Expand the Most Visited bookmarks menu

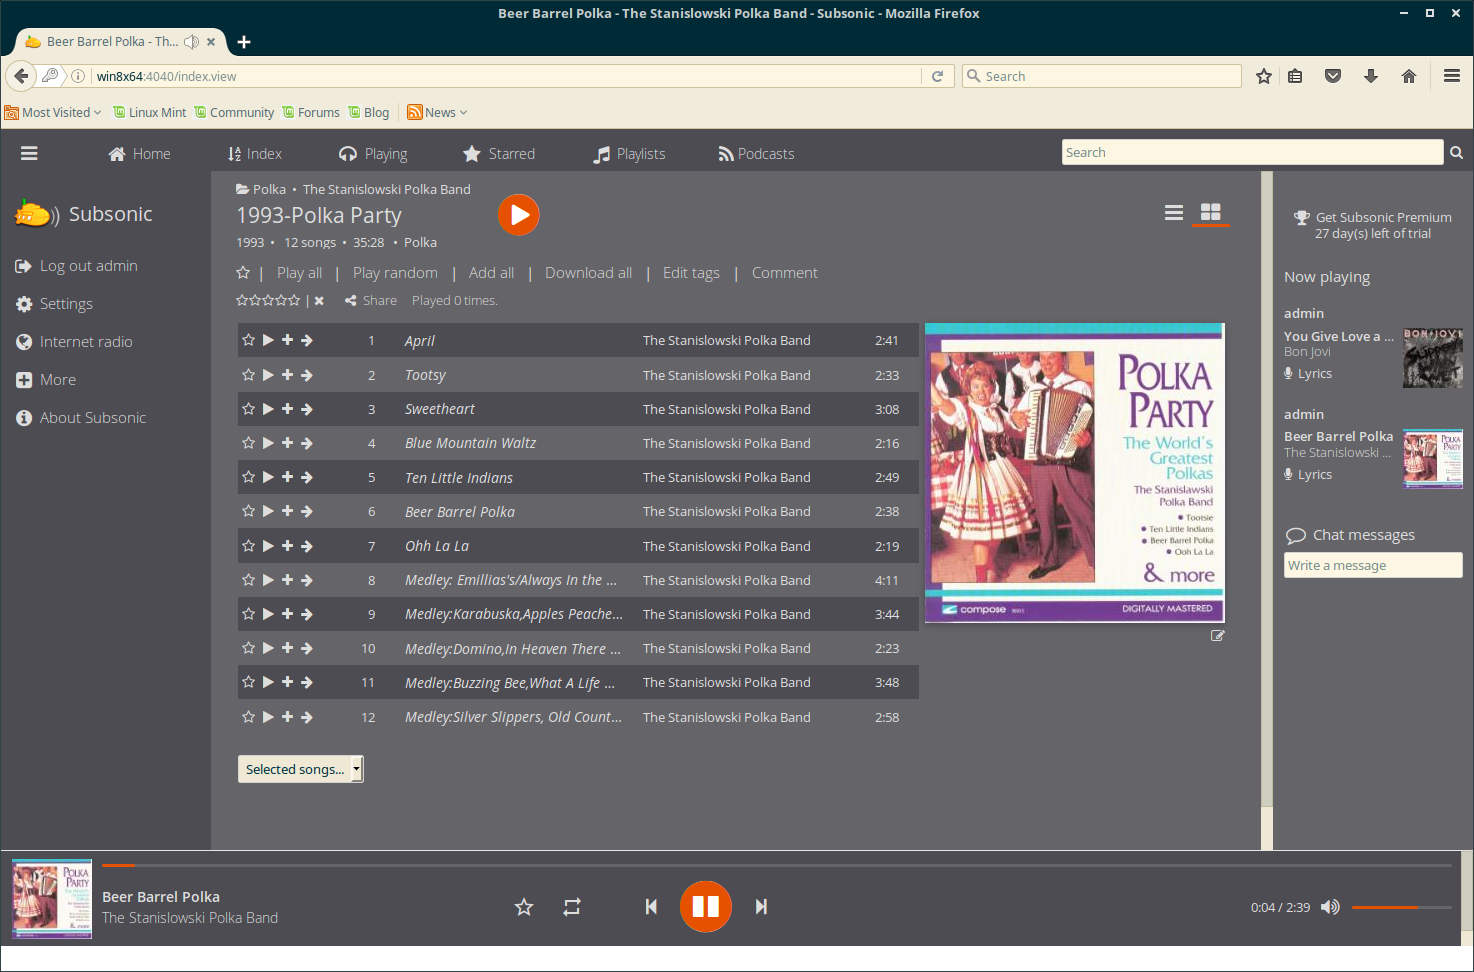click(54, 112)
